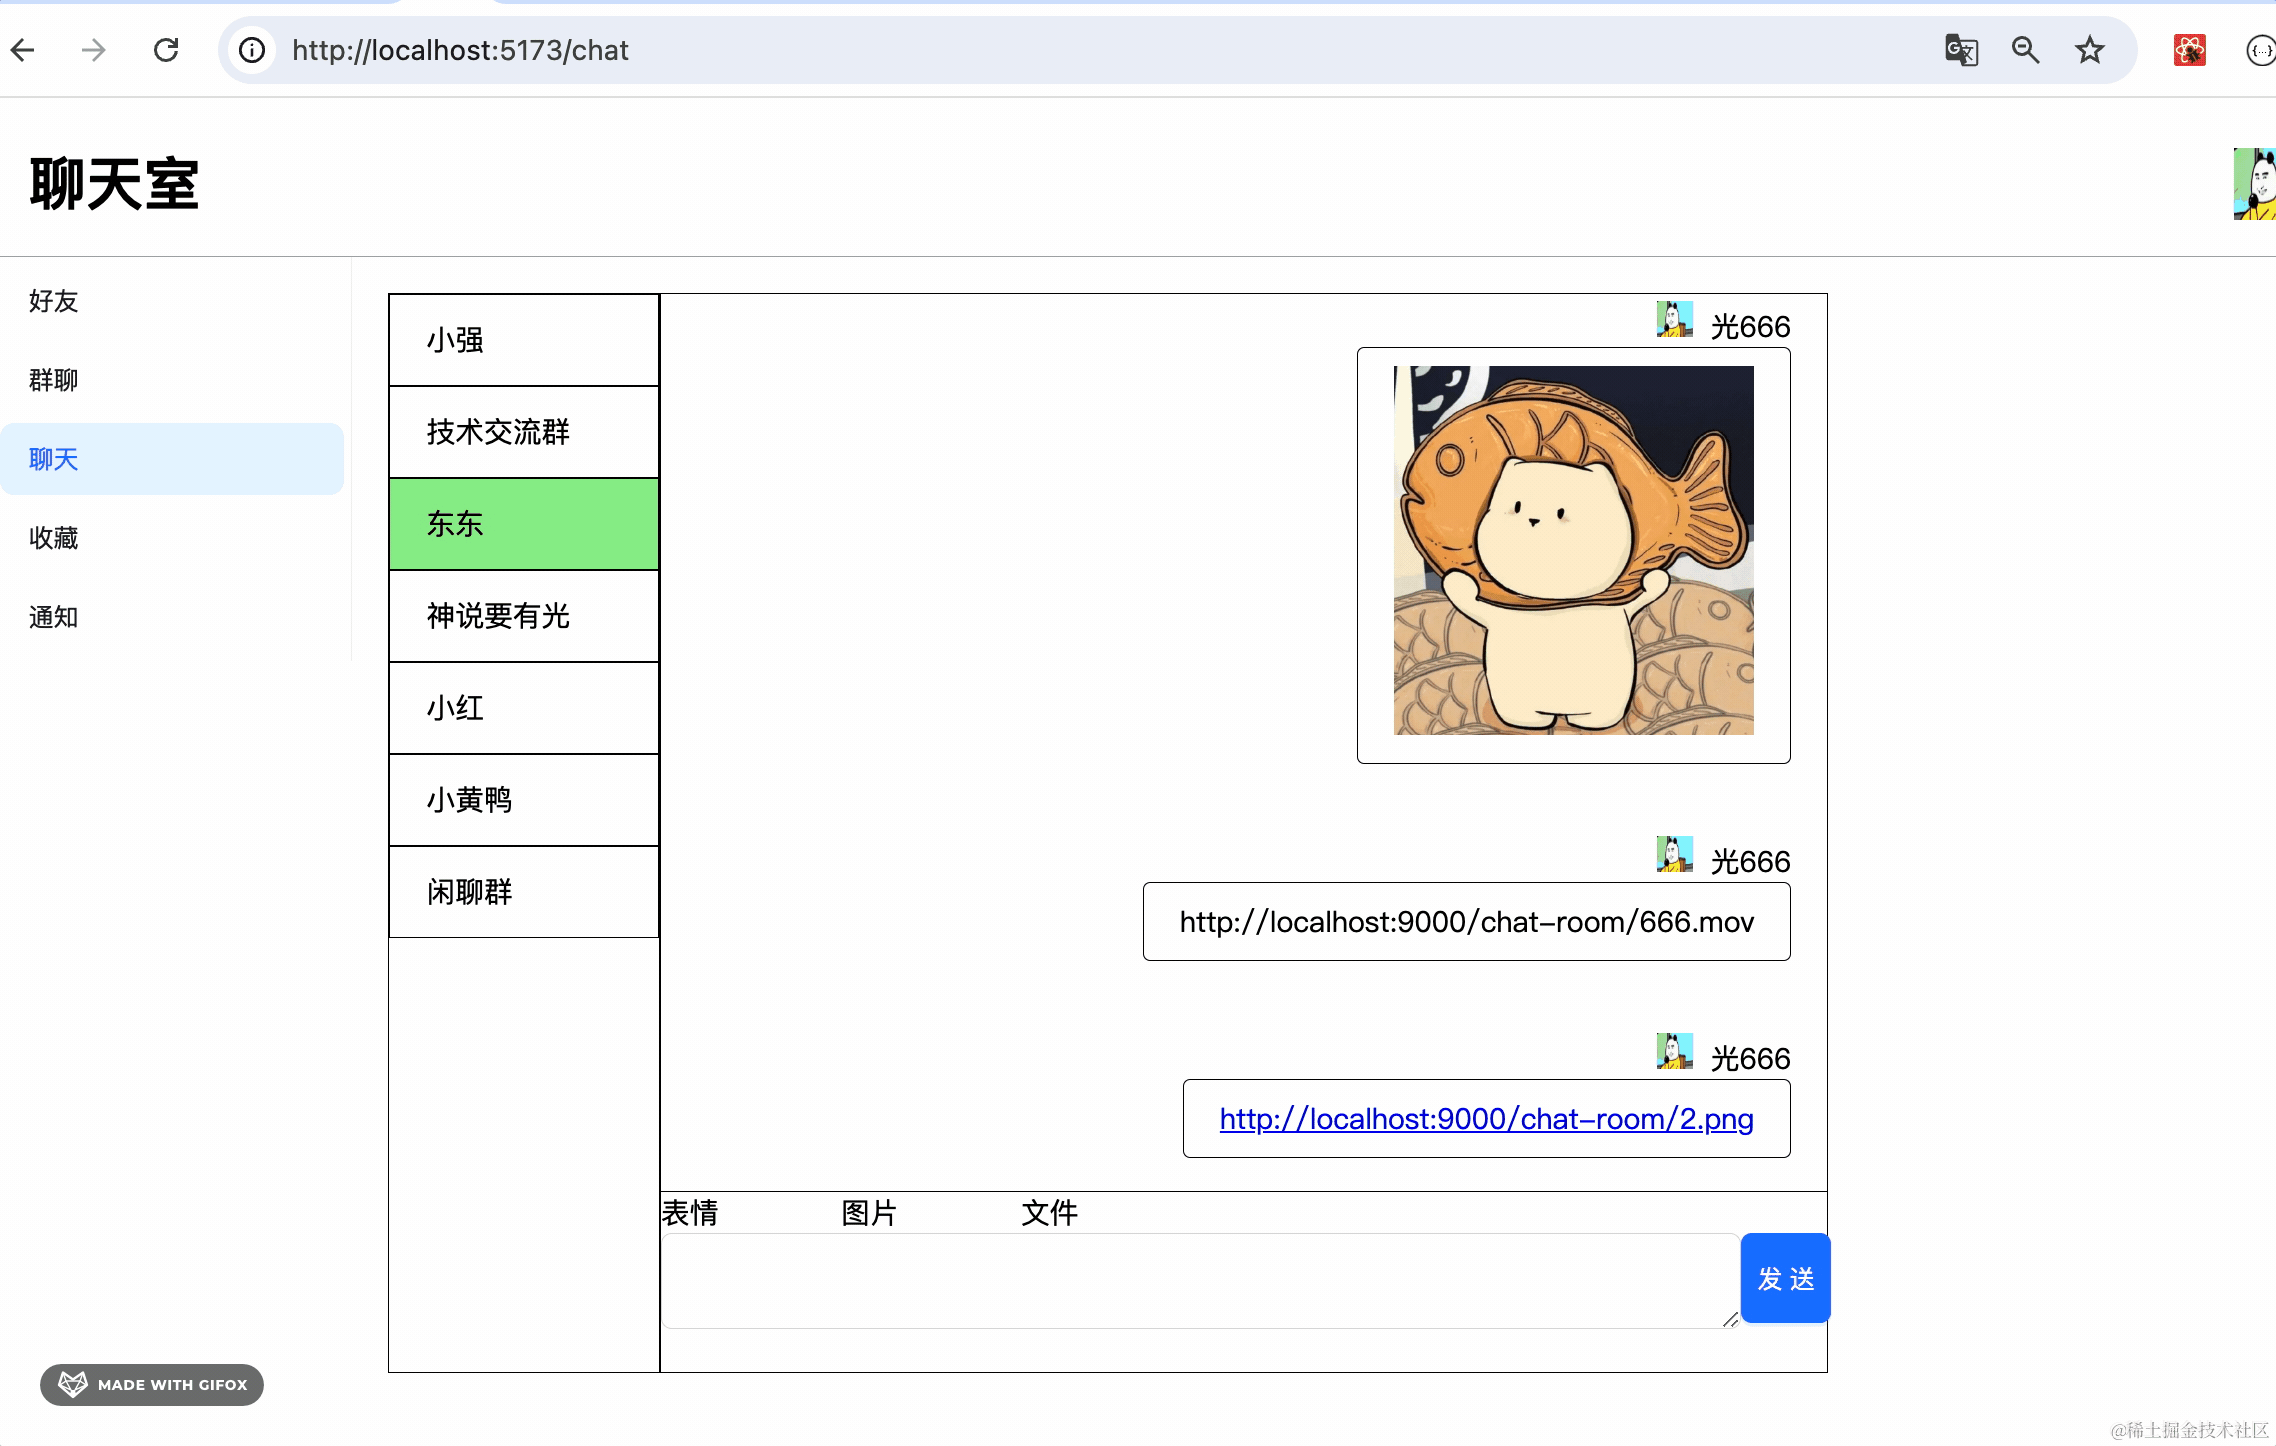Click the site info icon beside URL
This screenshot has width=2276, height=1446.
252,50
